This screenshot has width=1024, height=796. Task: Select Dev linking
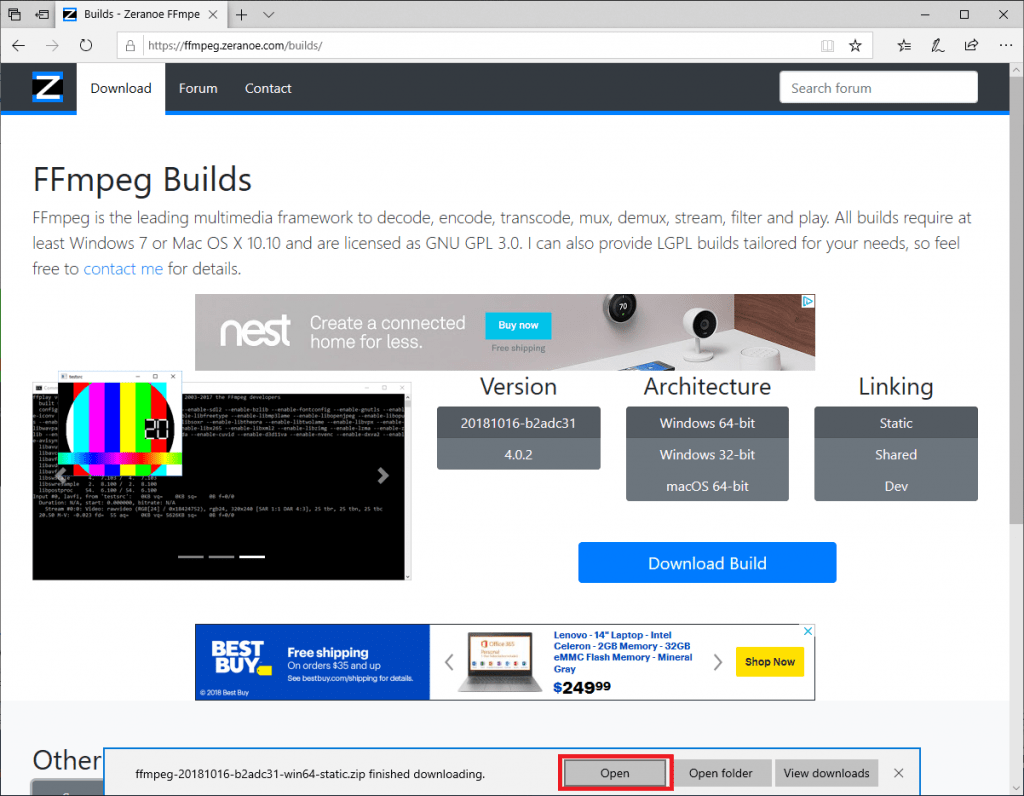[896, 486]
